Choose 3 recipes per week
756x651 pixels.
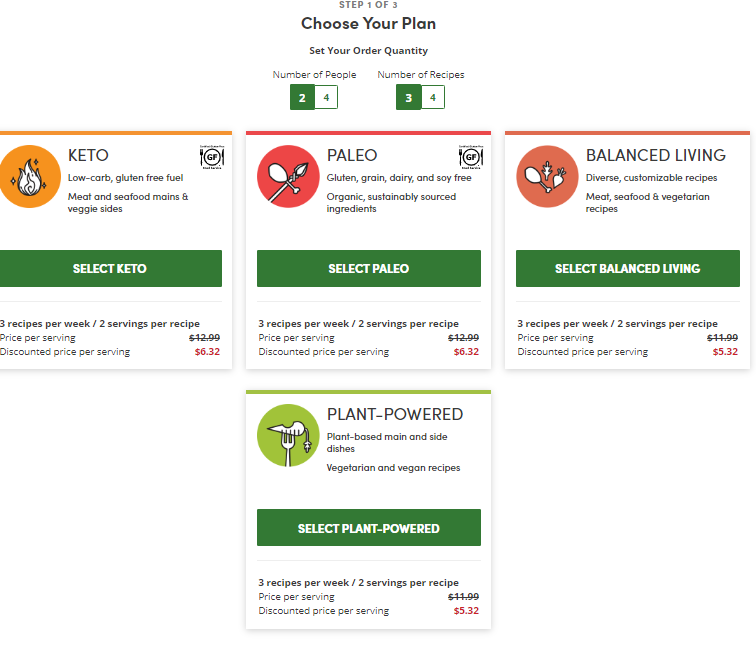click(x=408, y=97)
